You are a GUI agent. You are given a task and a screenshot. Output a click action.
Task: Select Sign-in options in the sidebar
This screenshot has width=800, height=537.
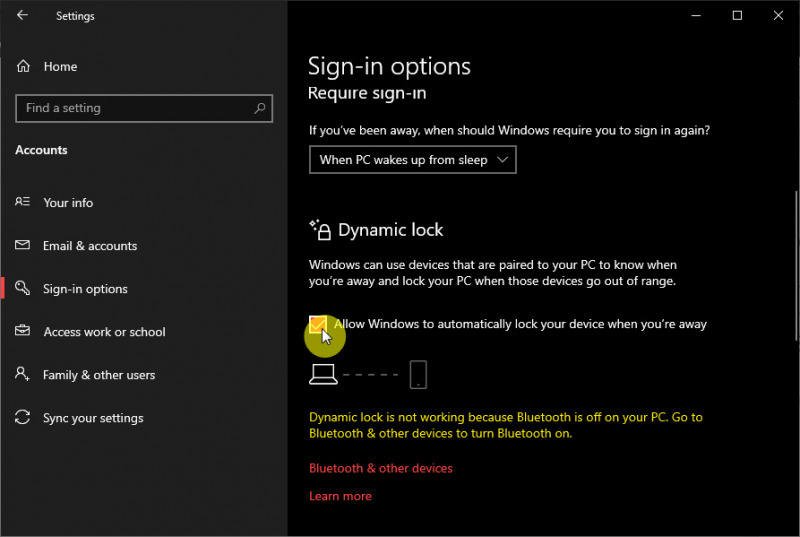point(85,289)
